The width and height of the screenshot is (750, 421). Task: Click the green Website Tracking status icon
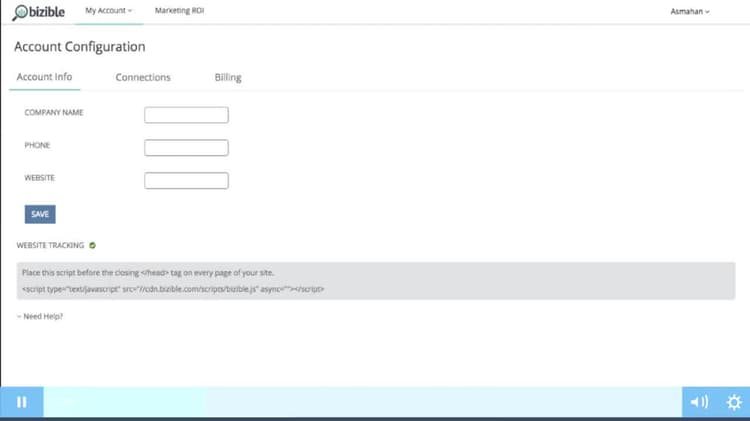click(x=92, y=245)
